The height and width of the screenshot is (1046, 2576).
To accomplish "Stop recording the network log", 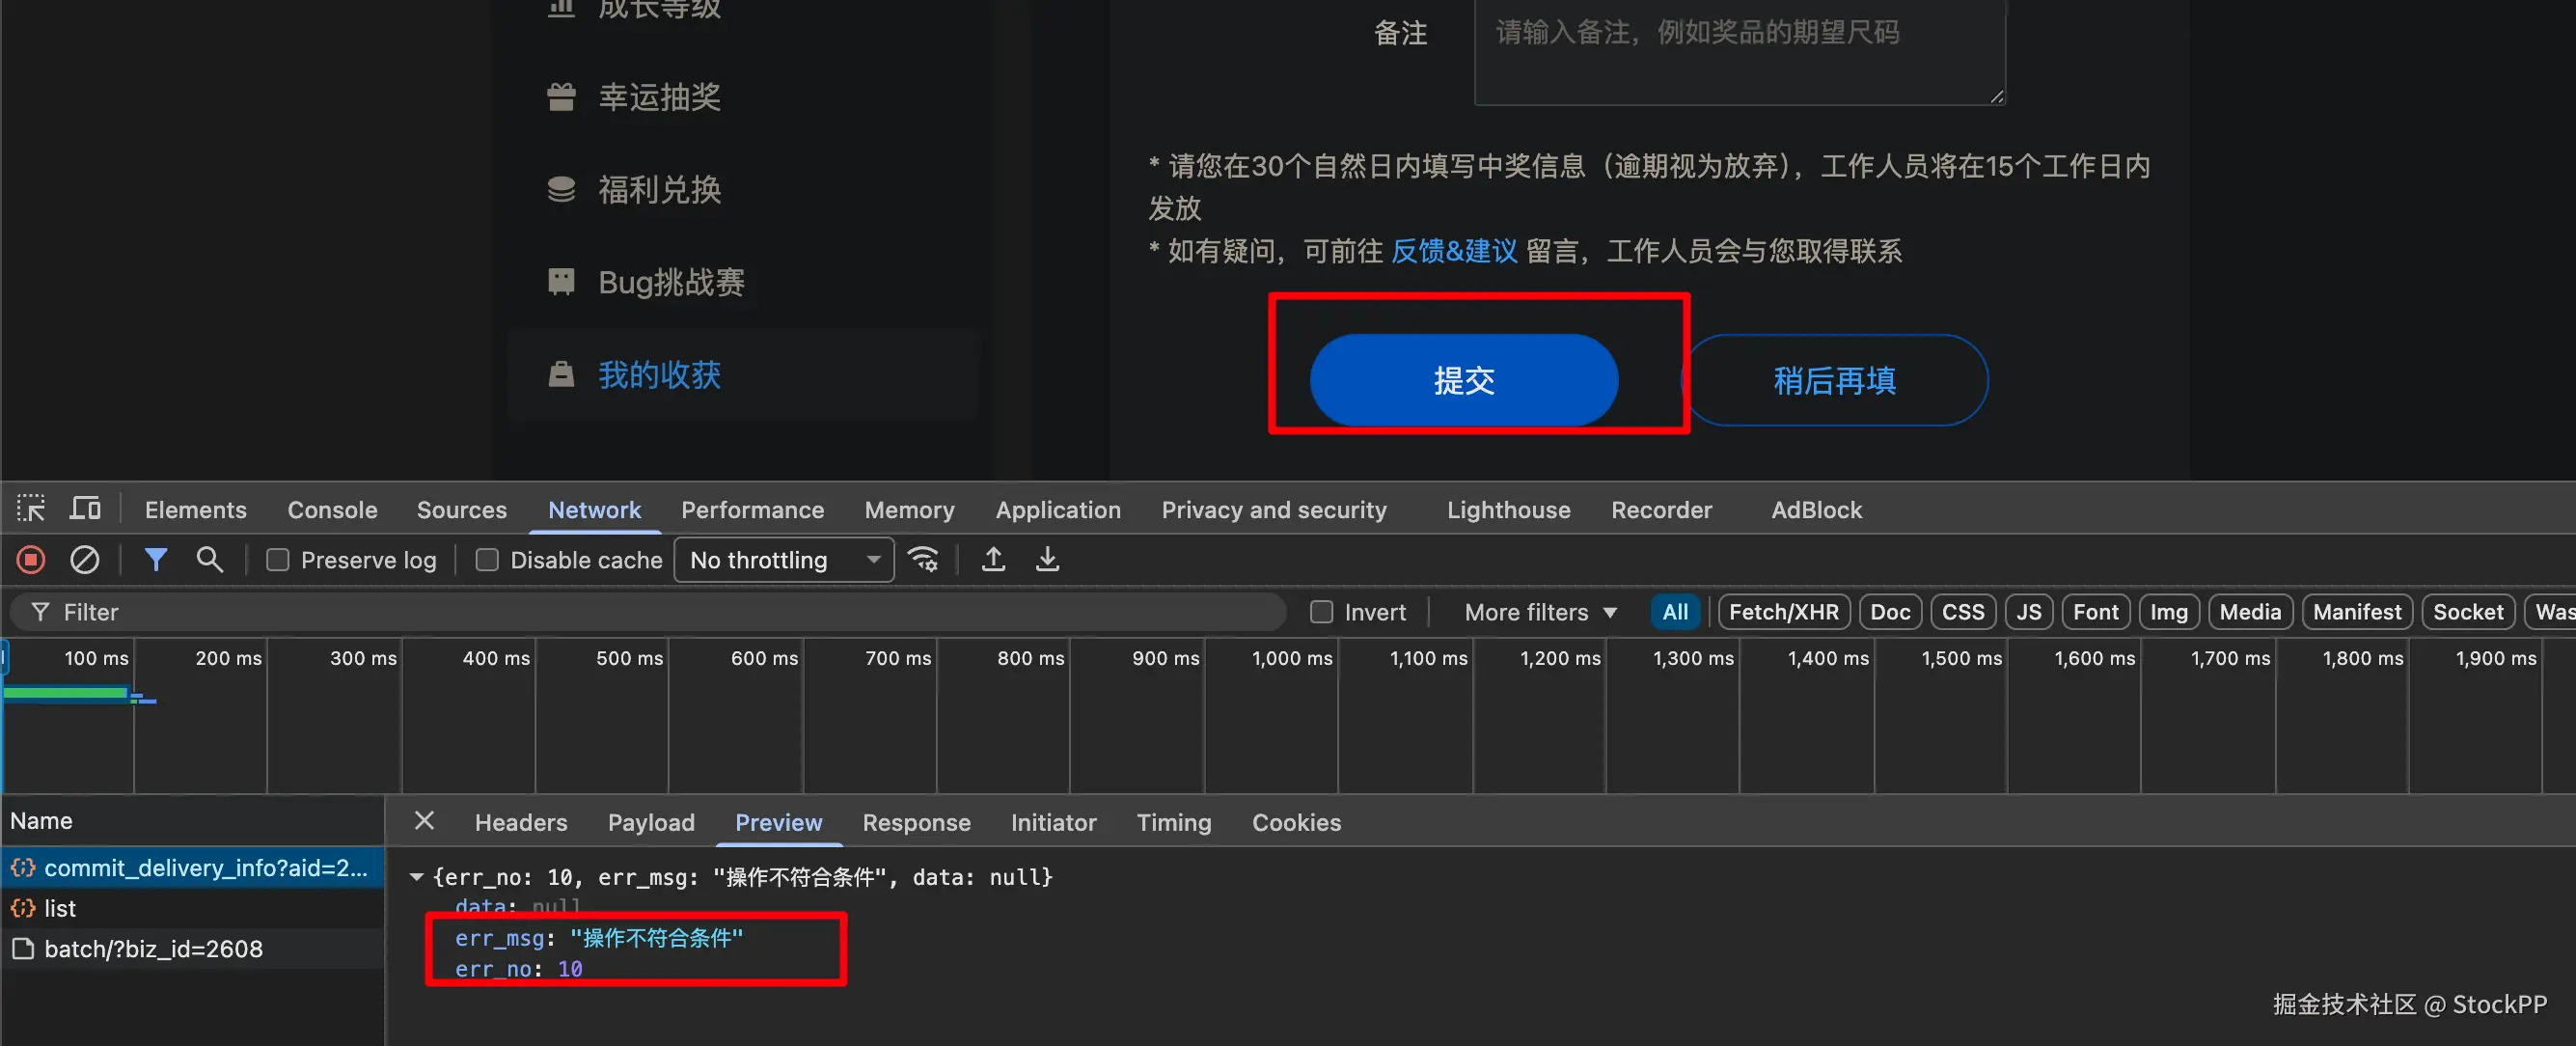I will [30, 560].
